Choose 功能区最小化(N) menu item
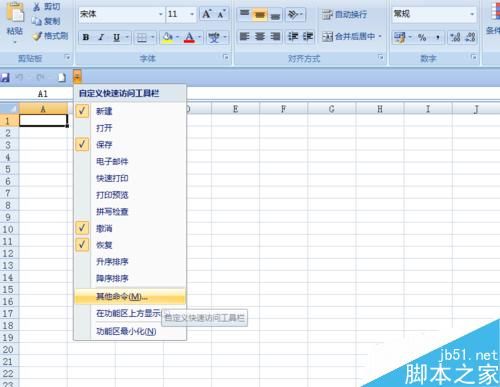The height and width of the screenshot is (387, 500). click(129, 331)
